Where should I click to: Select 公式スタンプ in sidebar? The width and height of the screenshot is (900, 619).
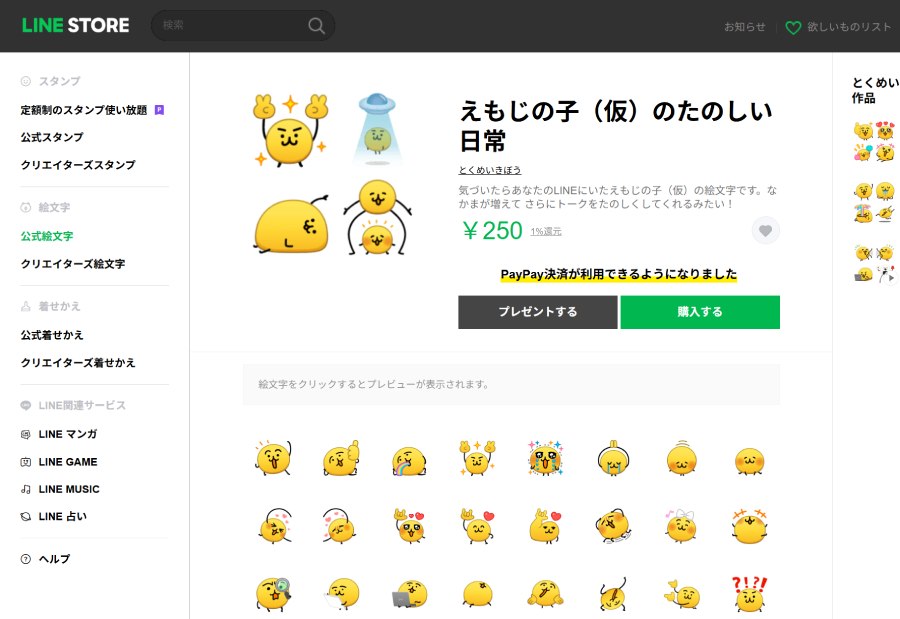52,137
